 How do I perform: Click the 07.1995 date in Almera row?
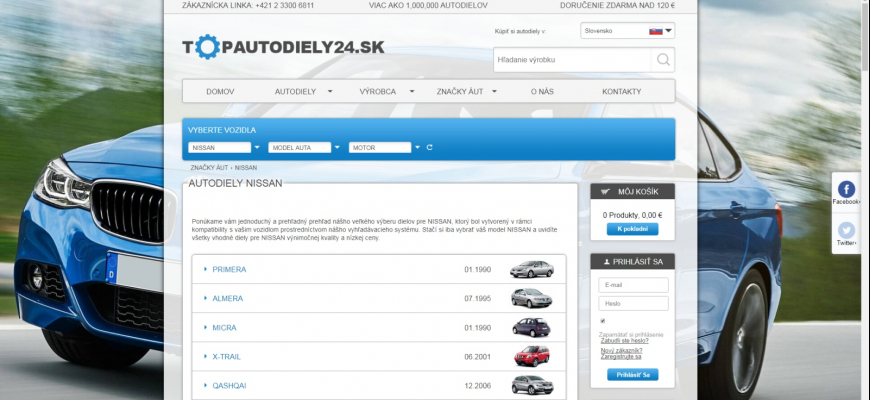pyautogui.click(x=478, y=298)
